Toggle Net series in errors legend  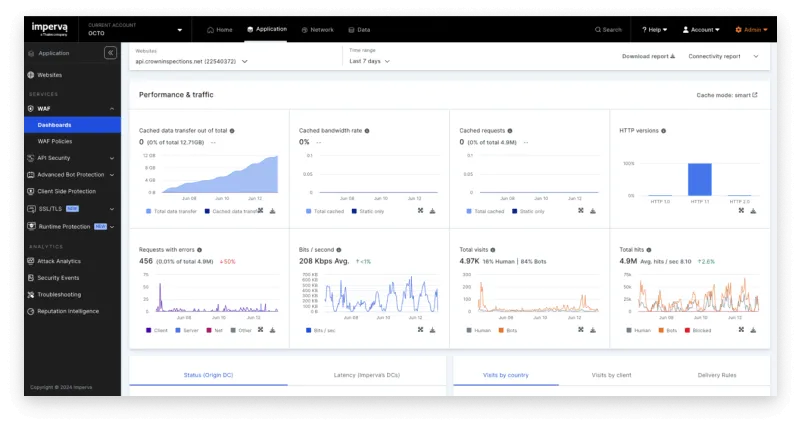(x=215, y=330)
